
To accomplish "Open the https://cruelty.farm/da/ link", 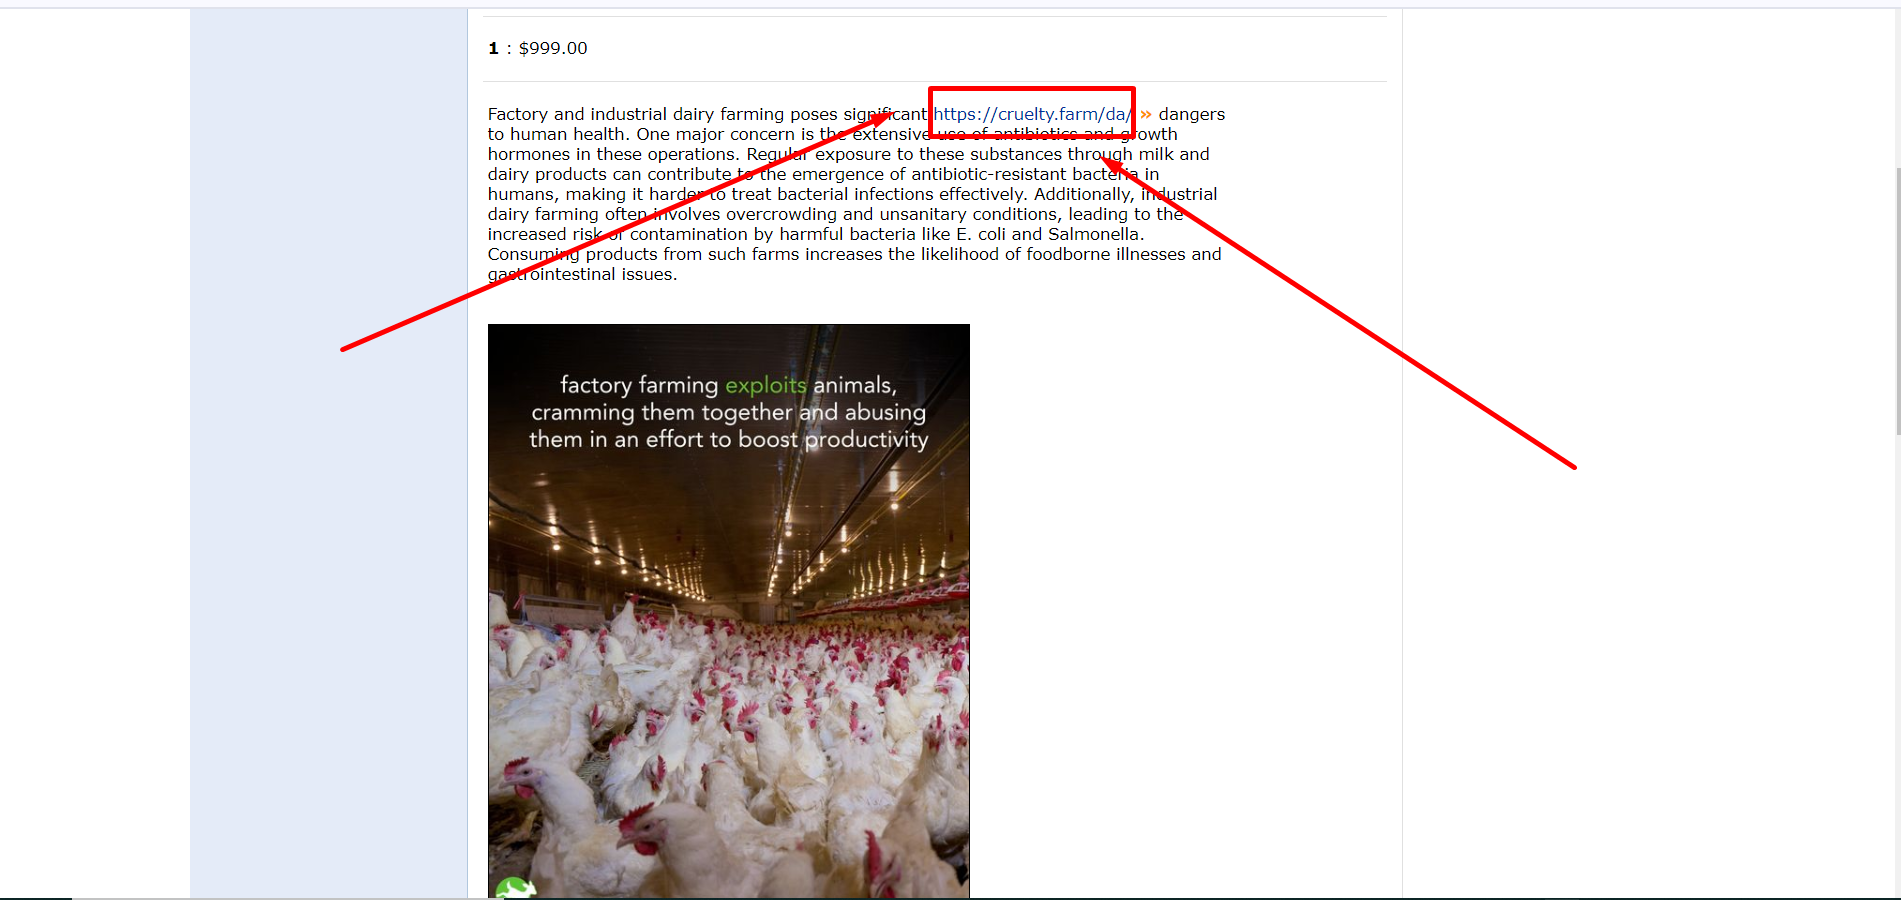I will 1031,114.
